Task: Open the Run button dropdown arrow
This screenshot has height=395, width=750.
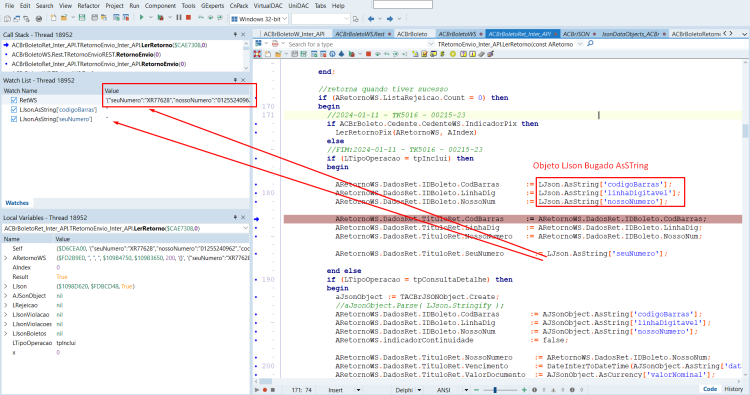Action: [x=150, y=18]
